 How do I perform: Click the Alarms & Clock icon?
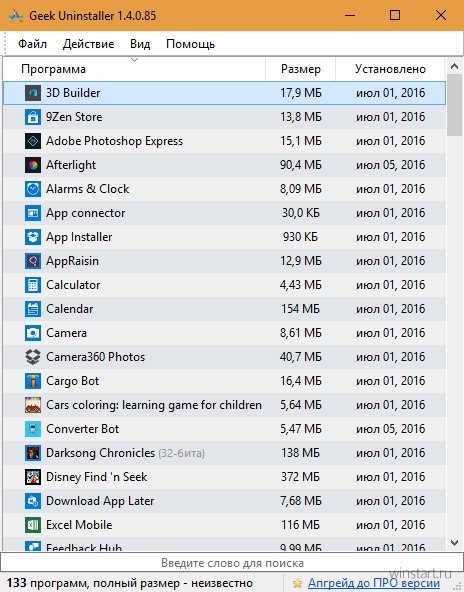pyautogui.click(x=33, y=189)
